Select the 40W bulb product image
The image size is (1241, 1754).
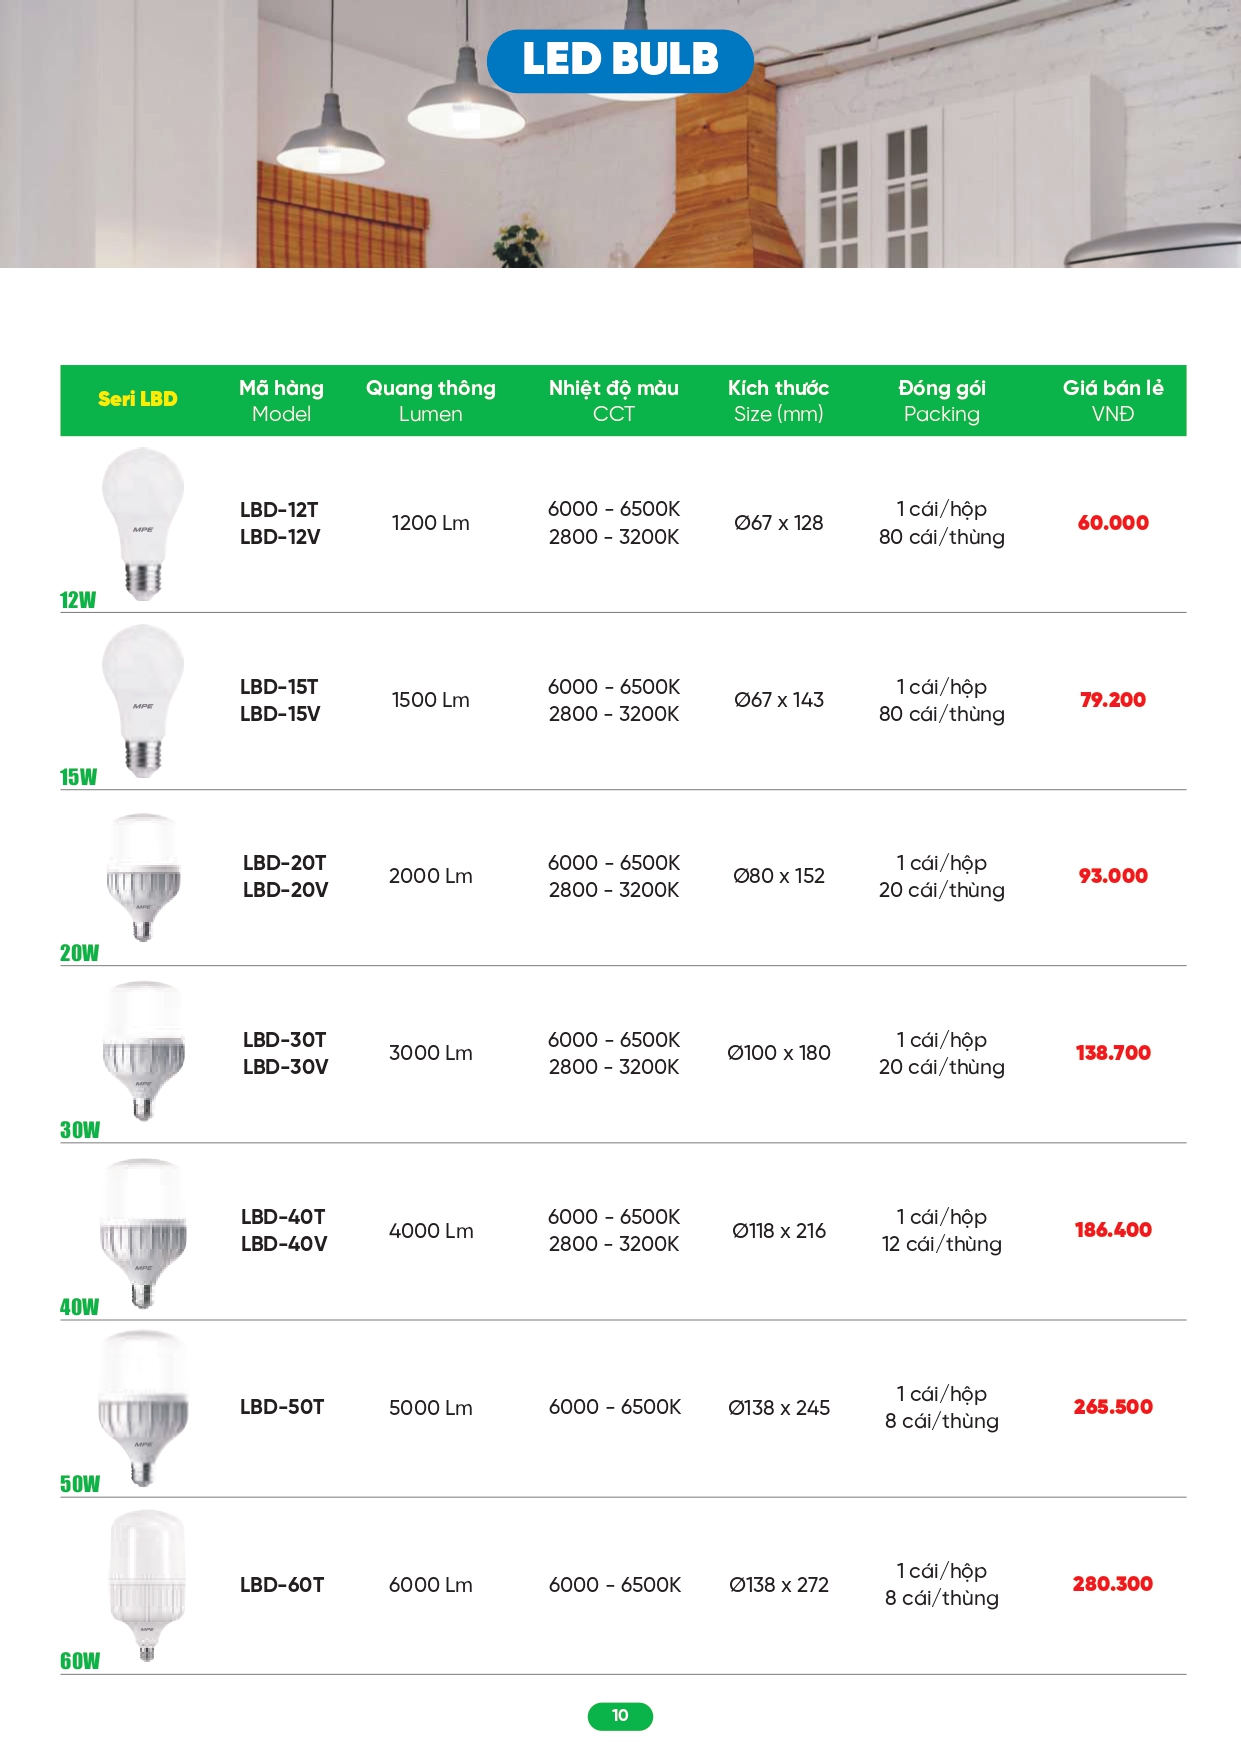point(143,1232)
